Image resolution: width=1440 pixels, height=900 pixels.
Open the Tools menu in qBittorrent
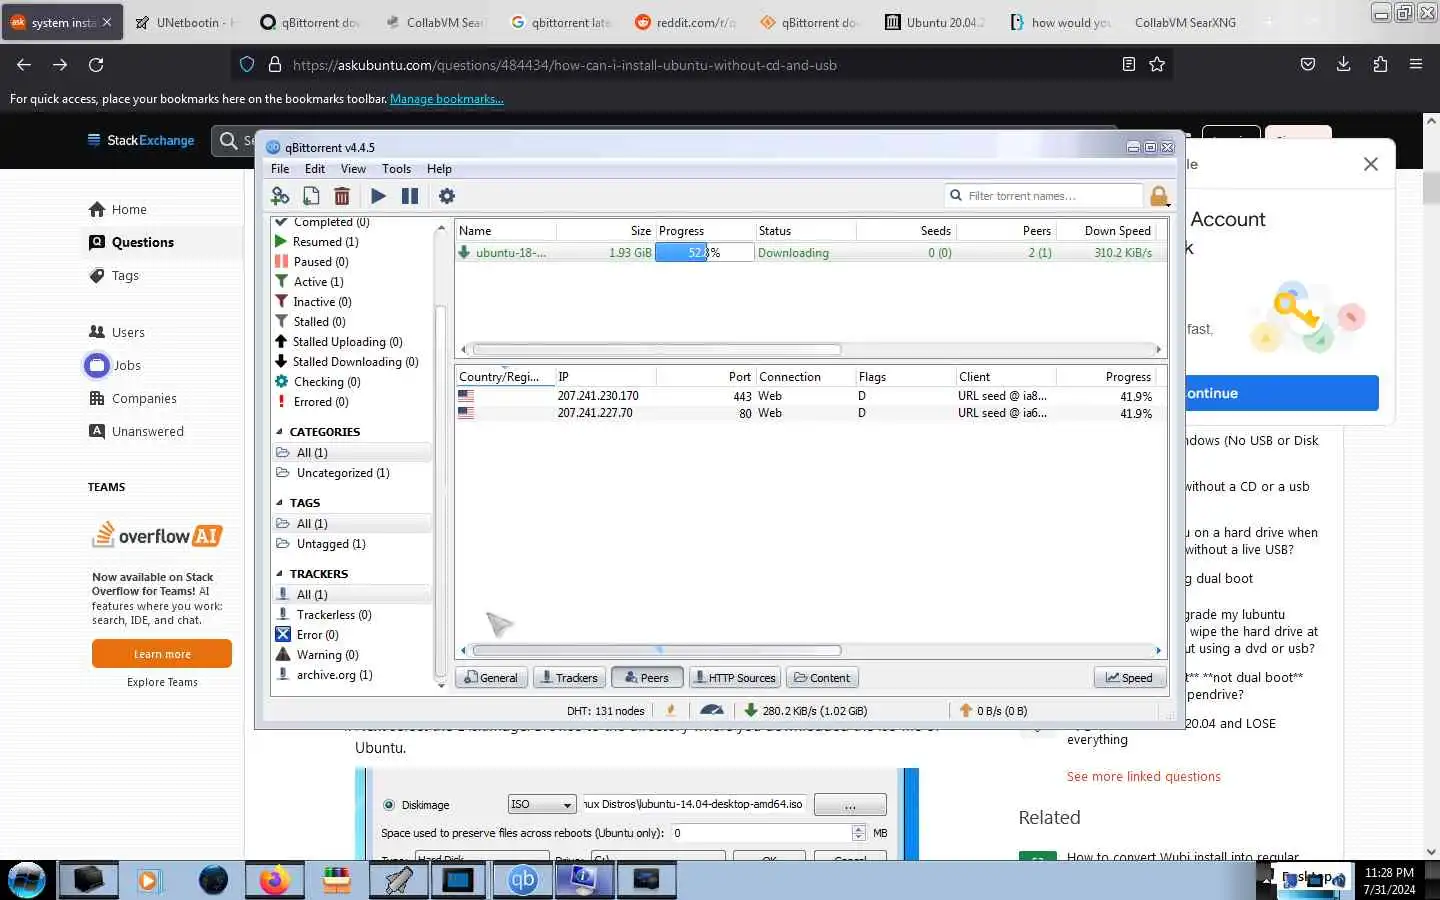click(x=396, y=169)
